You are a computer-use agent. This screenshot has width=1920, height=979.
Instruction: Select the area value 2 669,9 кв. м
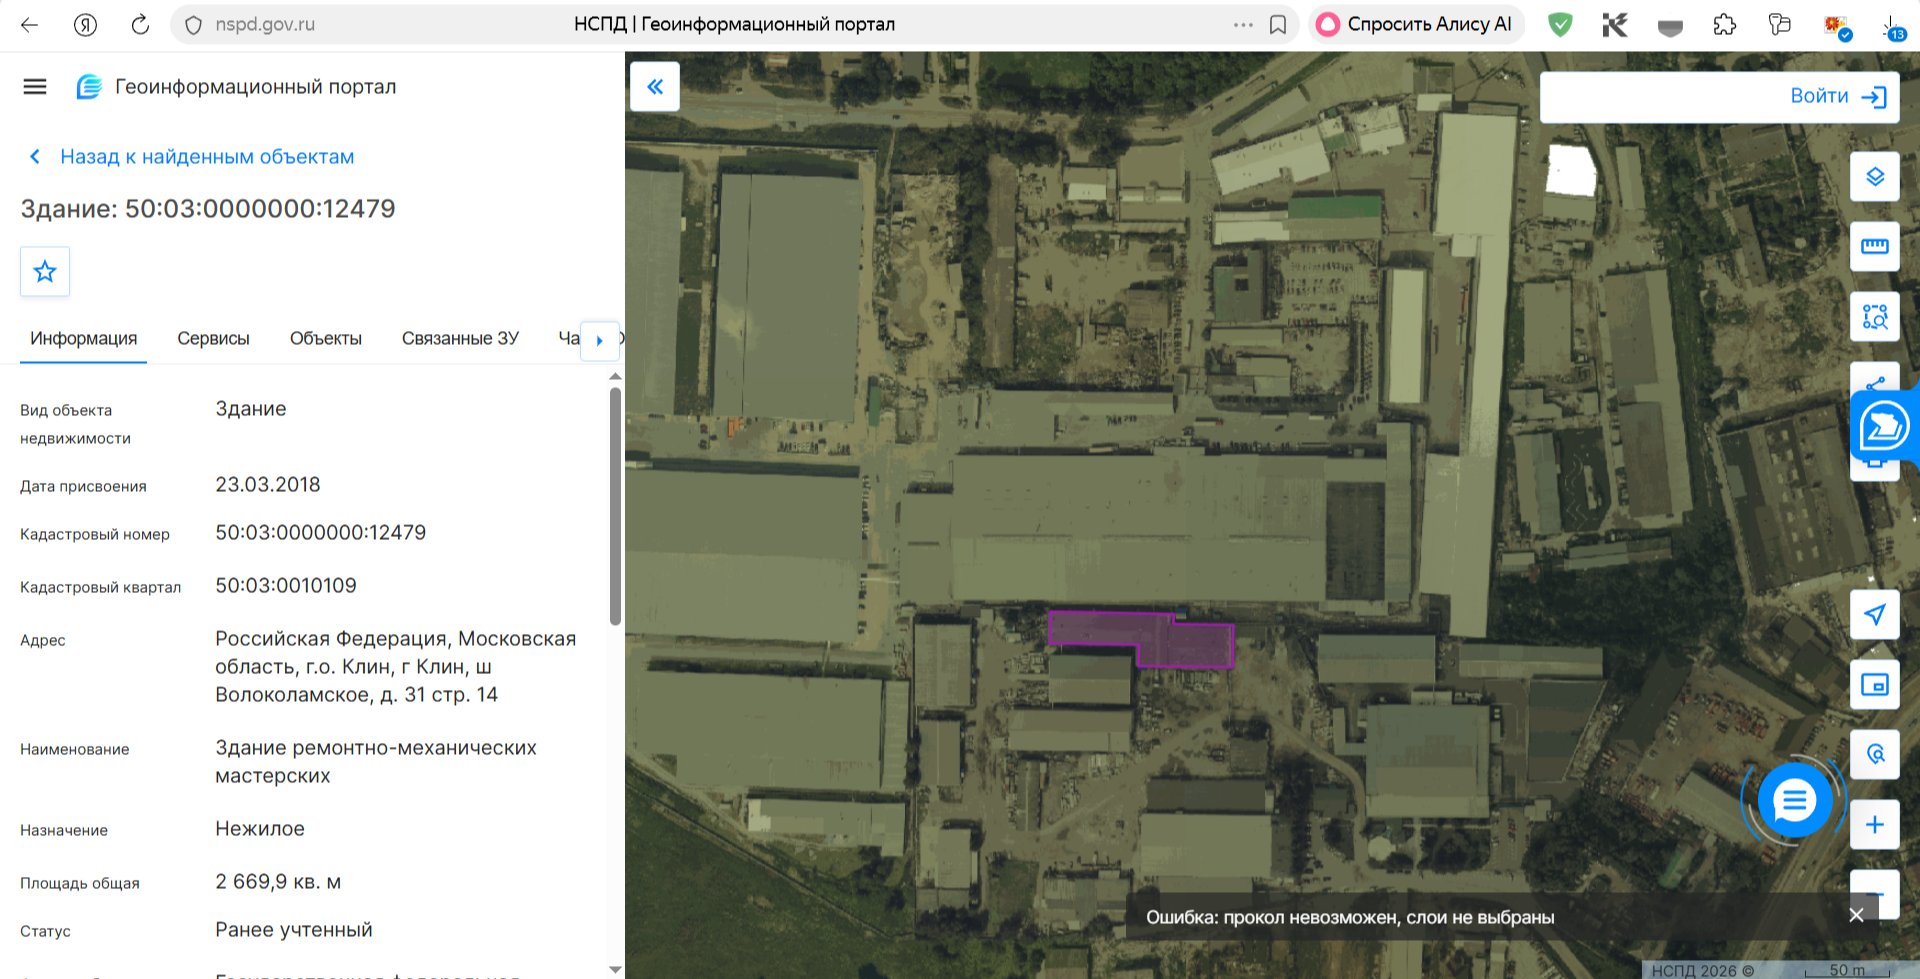click(x=278, y=882)
